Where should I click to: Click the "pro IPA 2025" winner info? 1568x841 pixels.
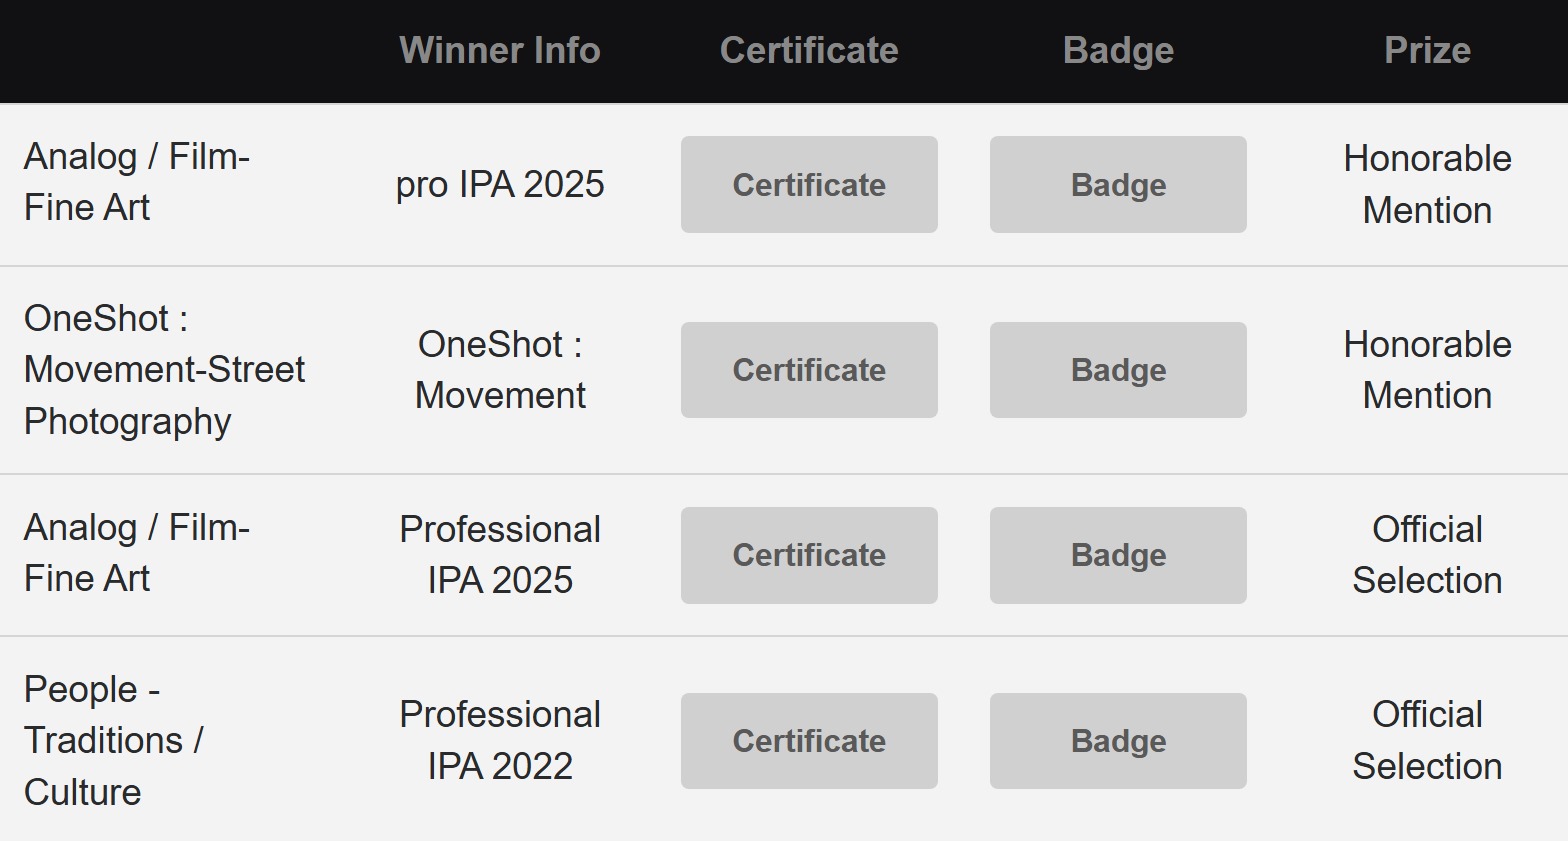(x=500, y=185)
